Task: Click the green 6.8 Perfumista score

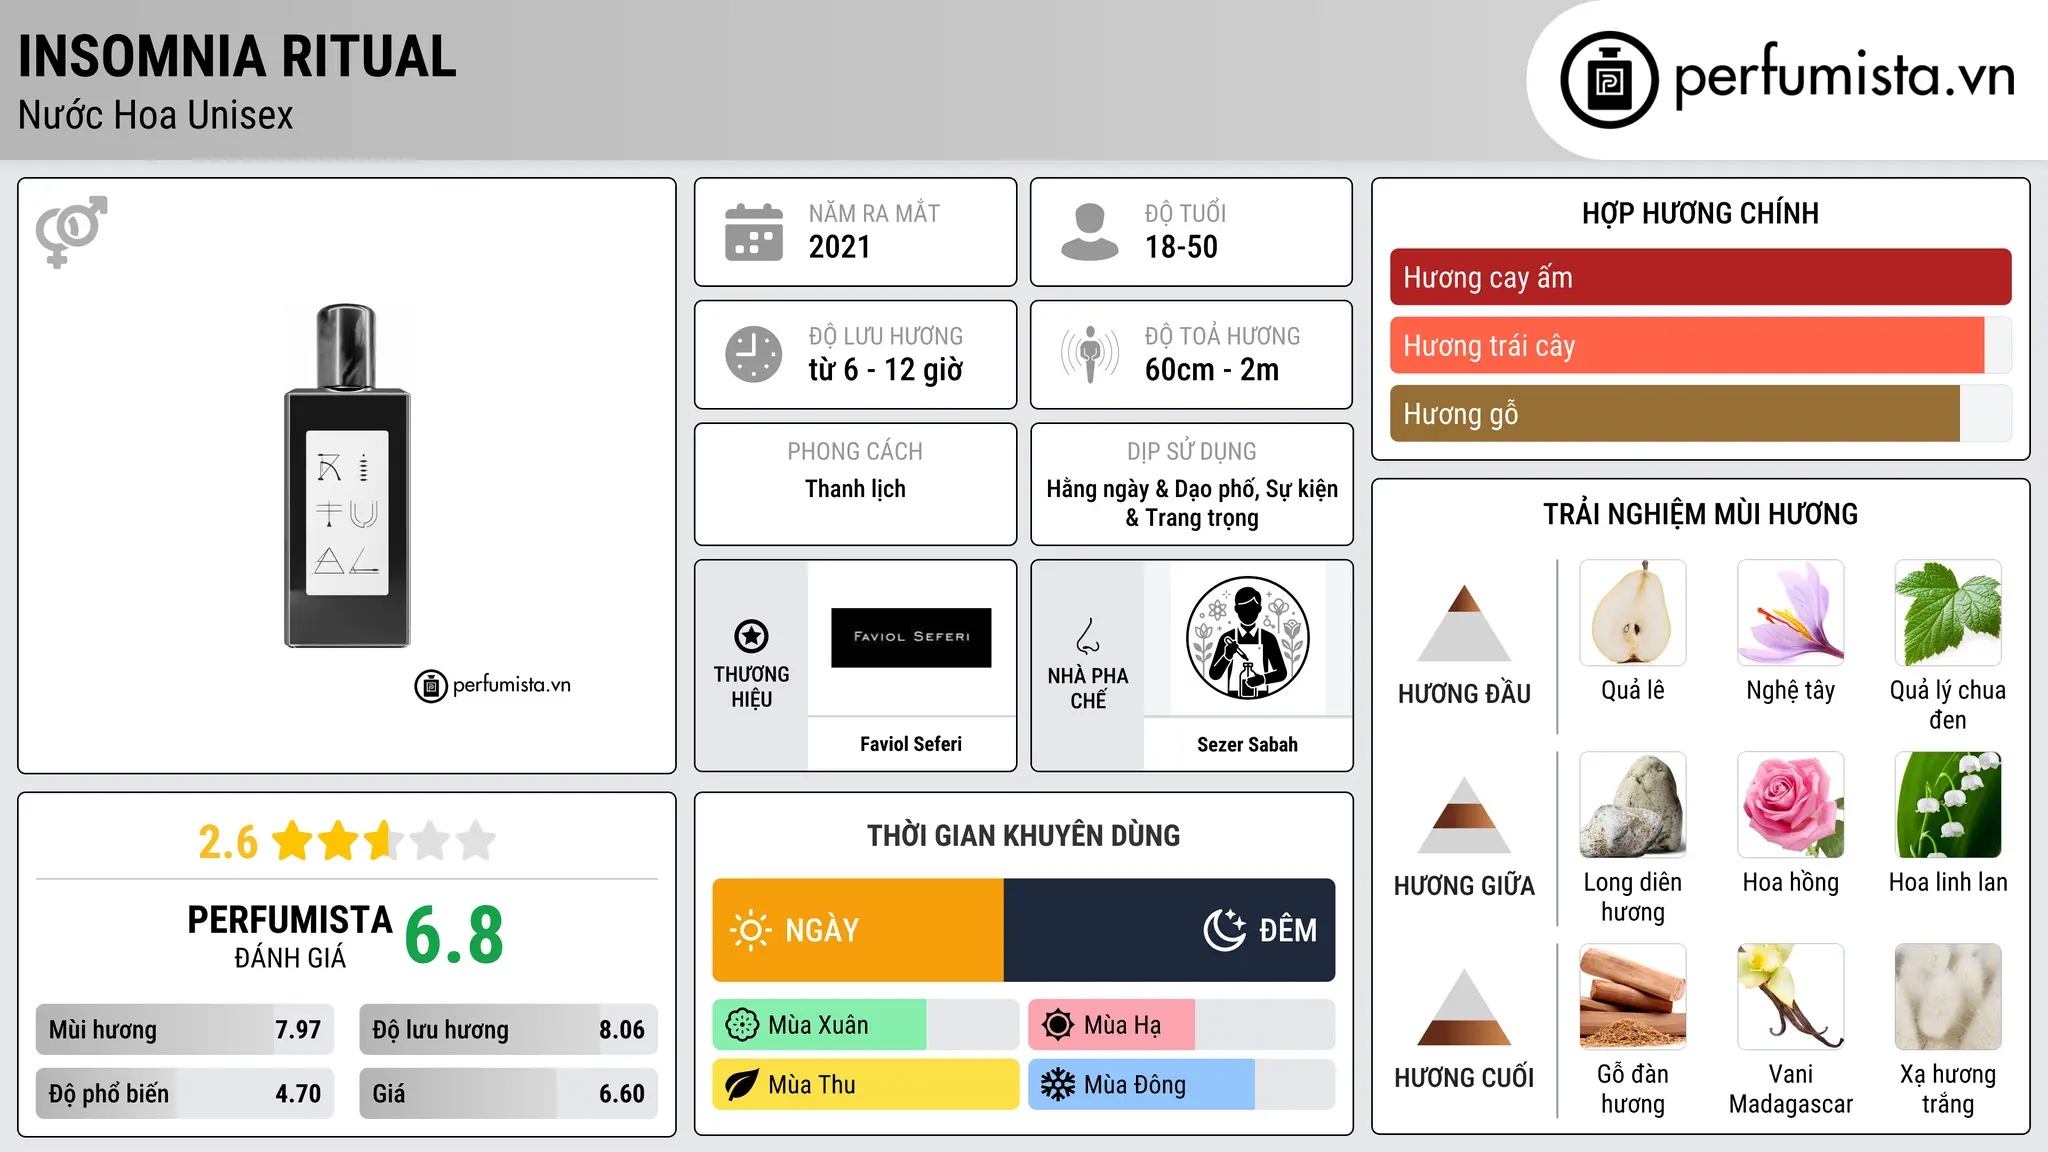Action: coord(454,934)
